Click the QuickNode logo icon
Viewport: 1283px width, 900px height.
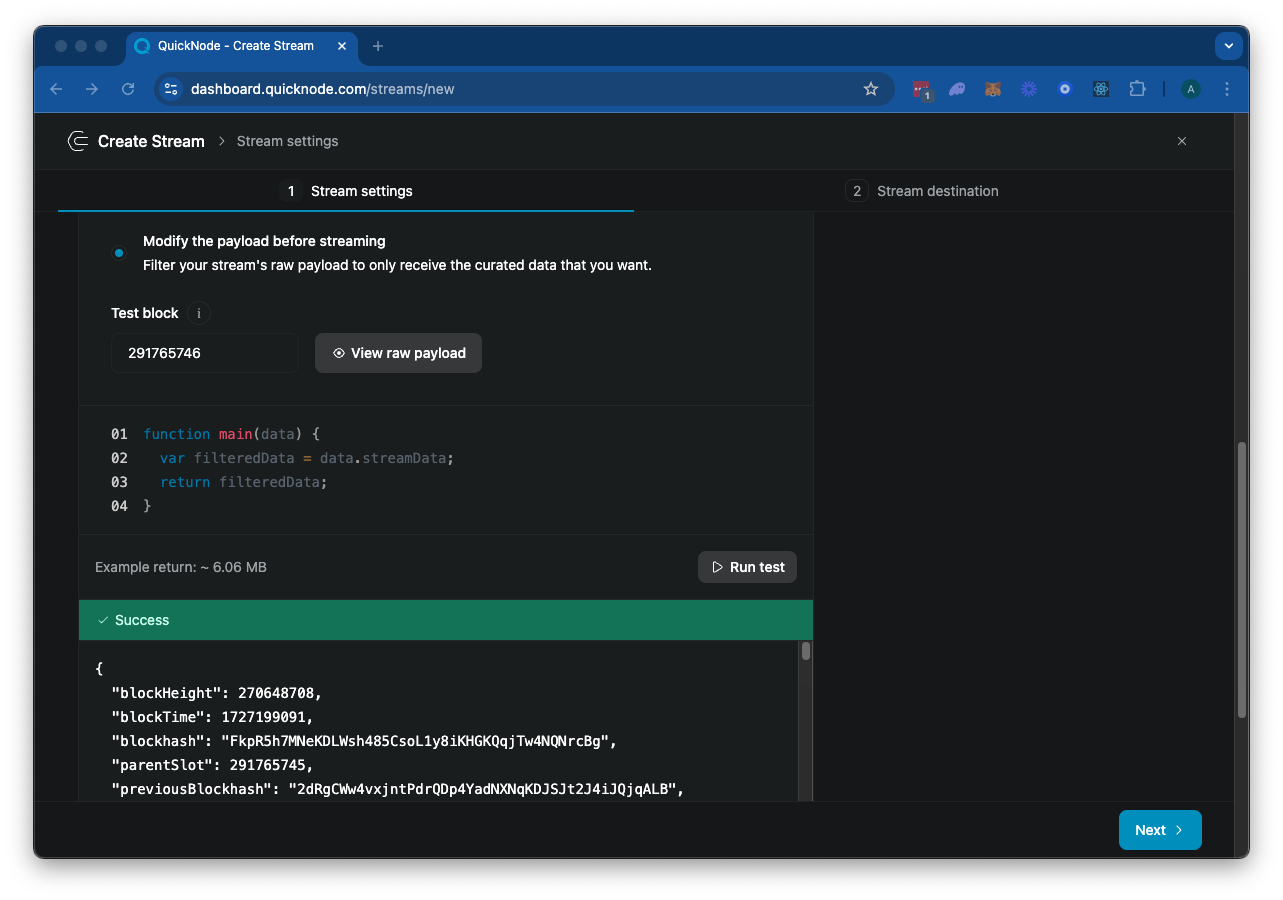[77, 141]
